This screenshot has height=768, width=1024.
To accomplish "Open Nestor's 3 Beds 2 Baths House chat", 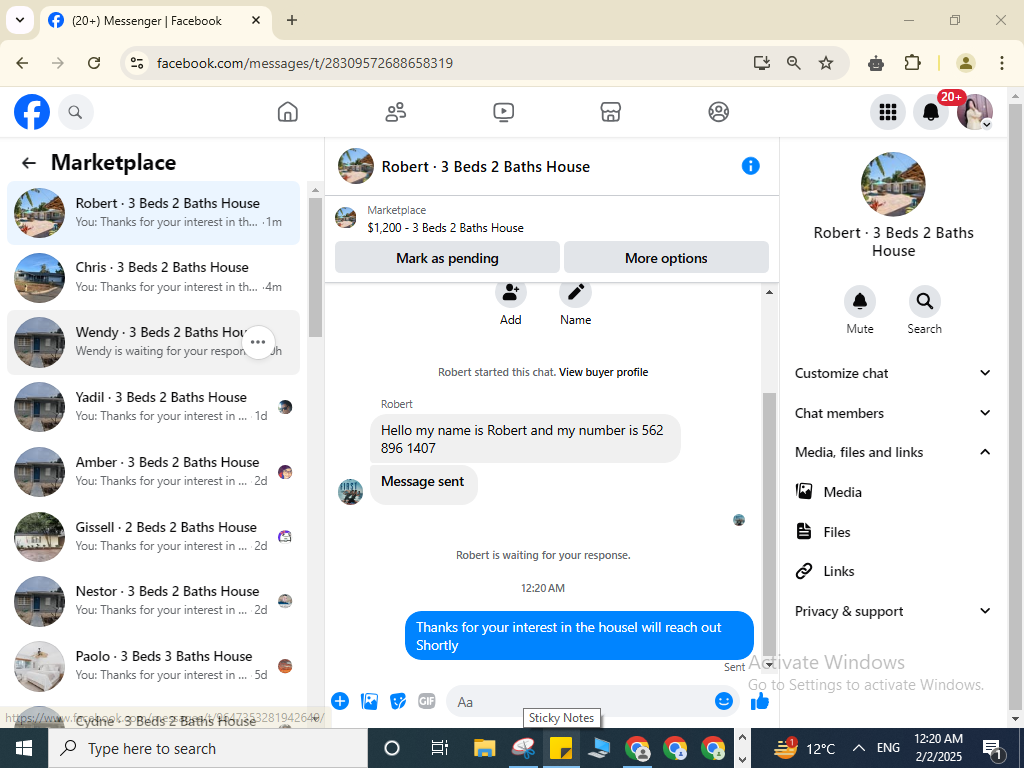I will pyautogui.click(x=153, y=600).
